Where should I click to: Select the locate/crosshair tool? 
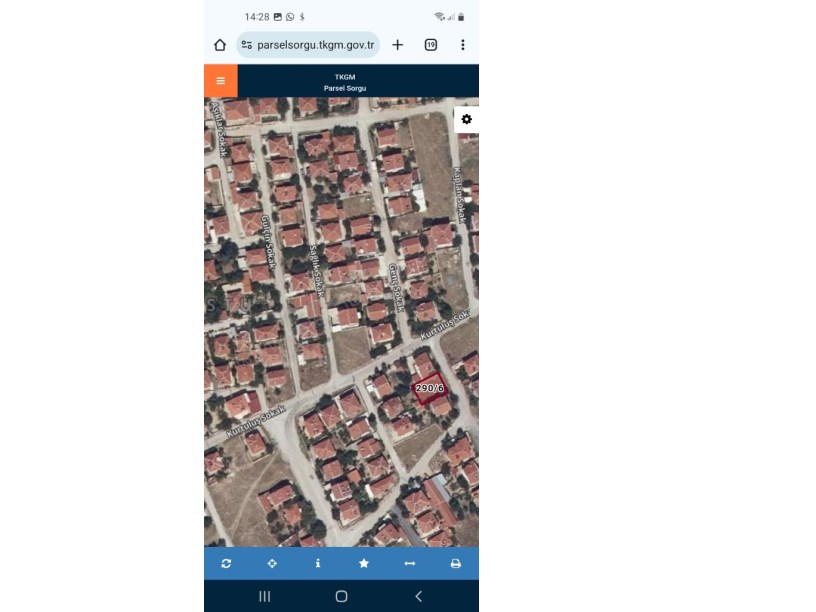(x=272, y=563)
